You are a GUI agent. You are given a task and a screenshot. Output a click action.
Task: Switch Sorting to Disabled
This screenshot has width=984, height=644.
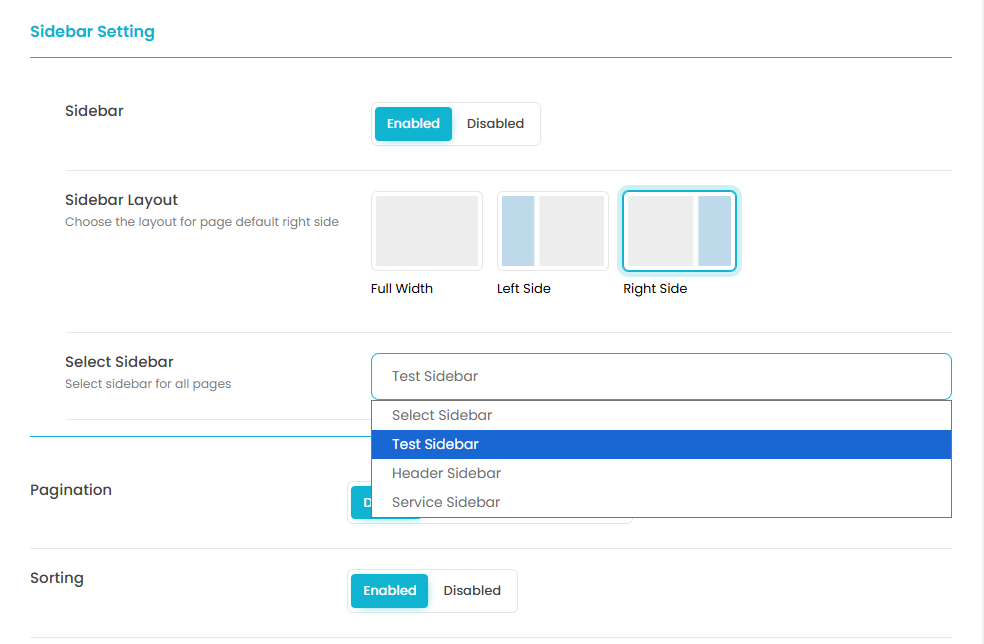pos(472,591)
